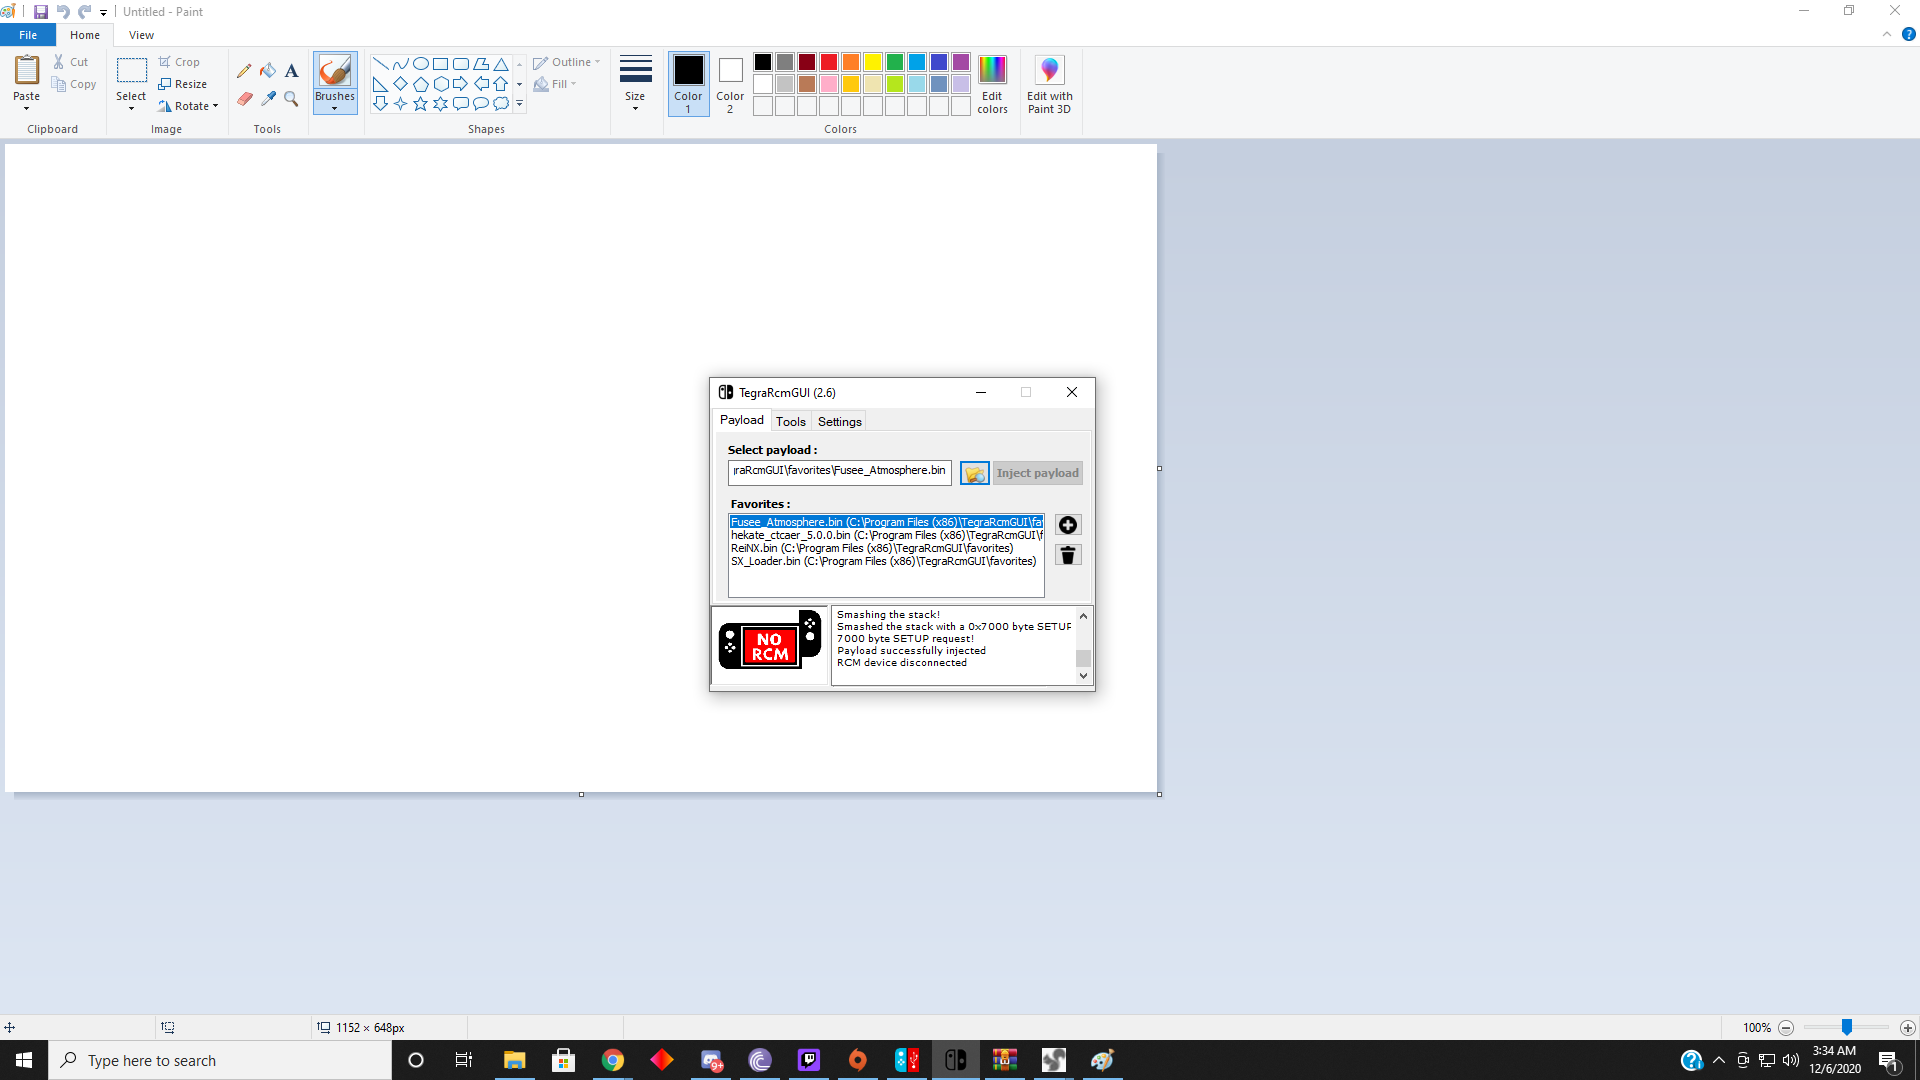Switch to the Home ribbon tab

coord(85,35)
